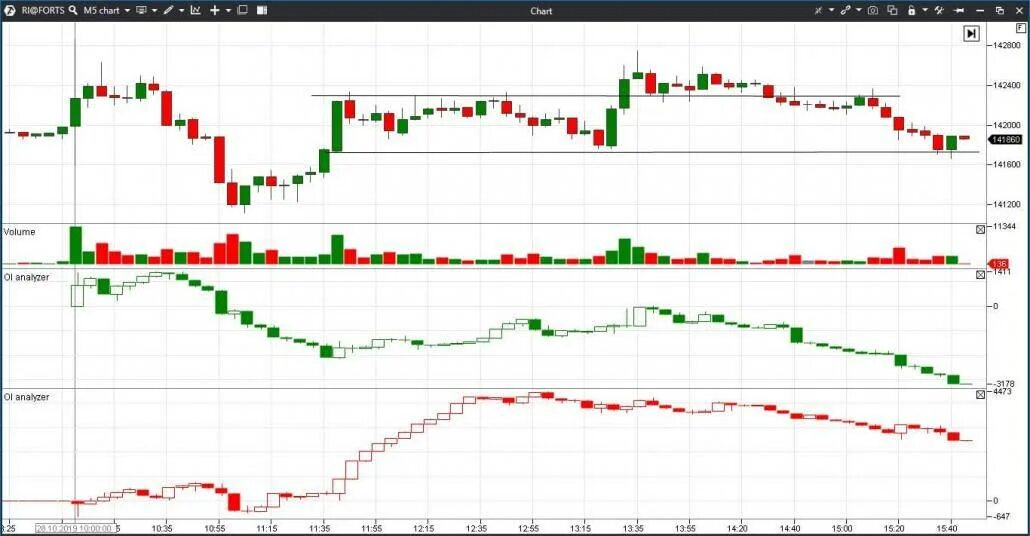The height and width of the screenshot is (536, 1030).
Task: Click the red volume value tag on the scale
Action: [998, 263]
